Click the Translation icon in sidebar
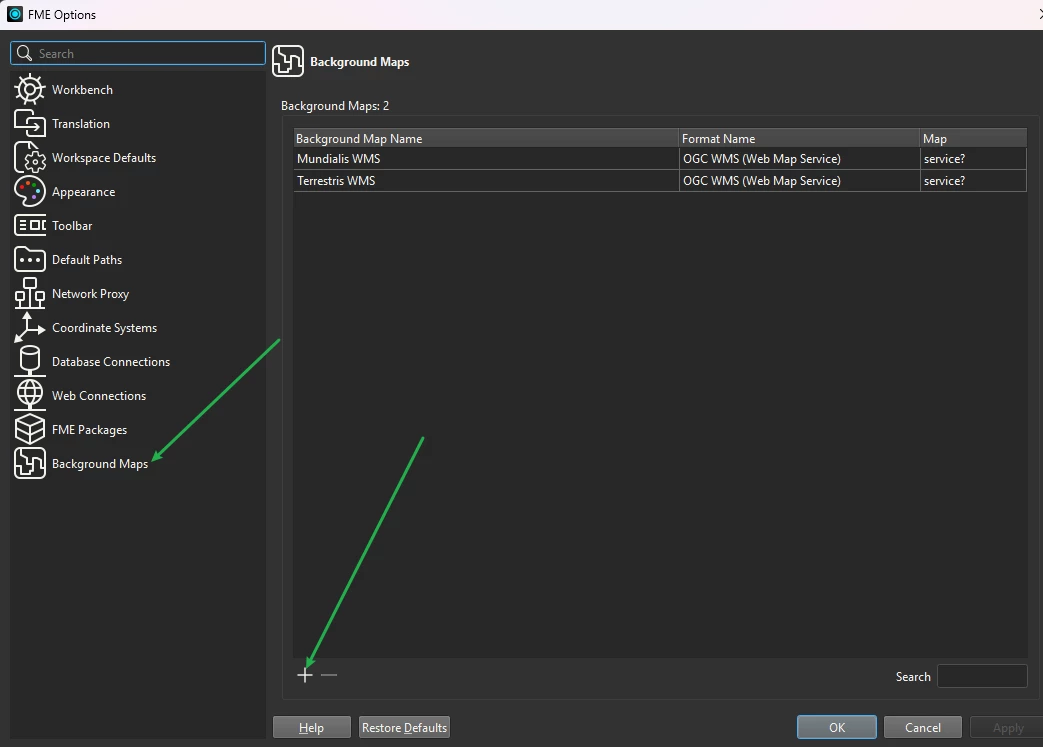1043x747 pixels. 30,123
